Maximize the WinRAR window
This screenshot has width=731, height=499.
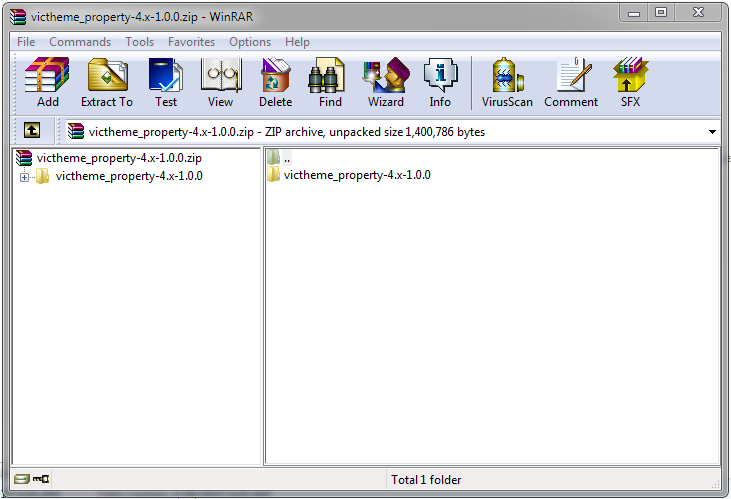click(x=661, y=13)
